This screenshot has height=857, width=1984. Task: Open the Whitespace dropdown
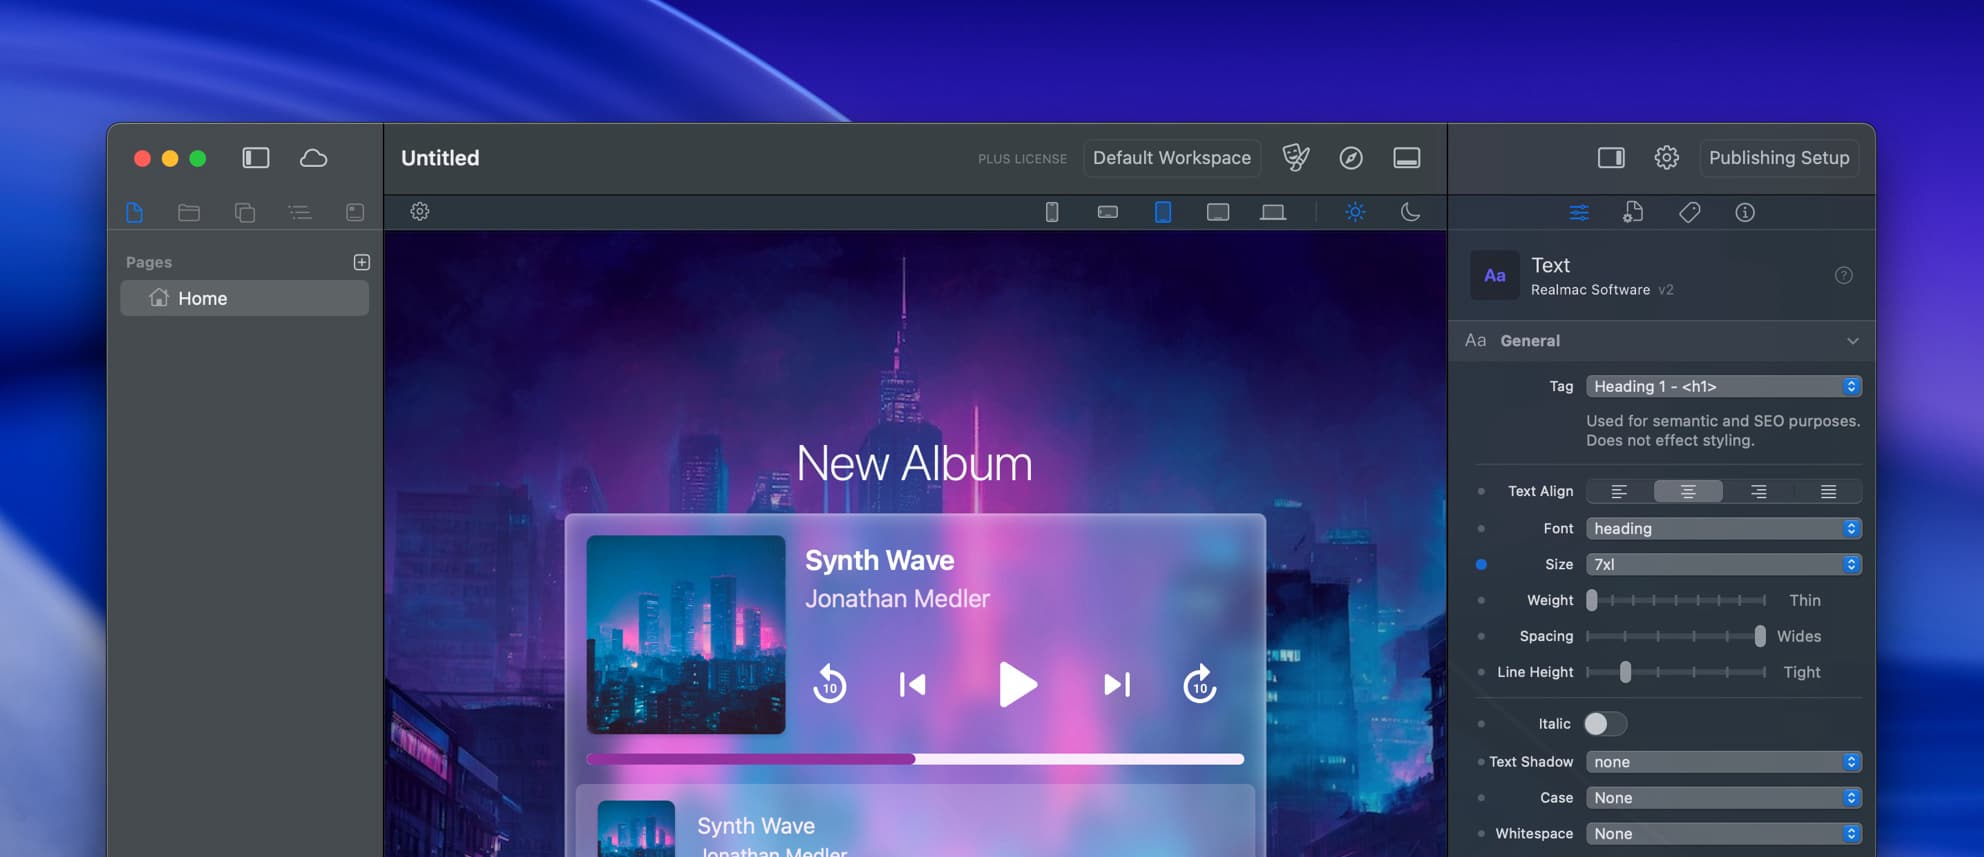pos(1724,833)
